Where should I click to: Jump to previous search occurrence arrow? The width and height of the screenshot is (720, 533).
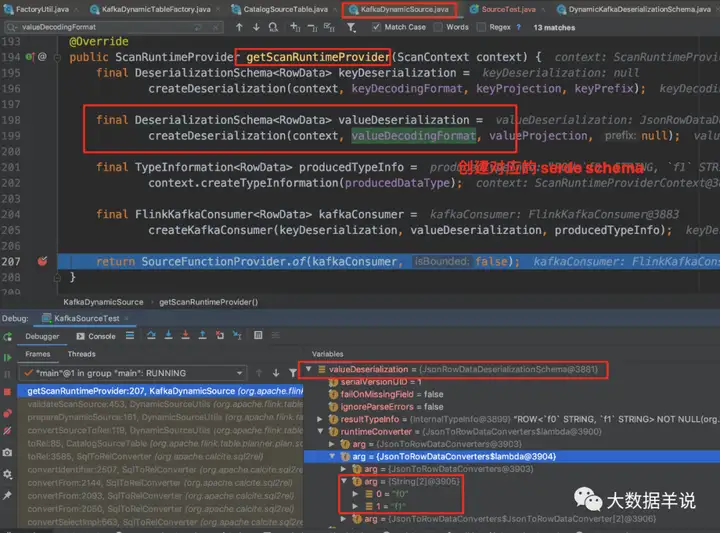[240, 28]
